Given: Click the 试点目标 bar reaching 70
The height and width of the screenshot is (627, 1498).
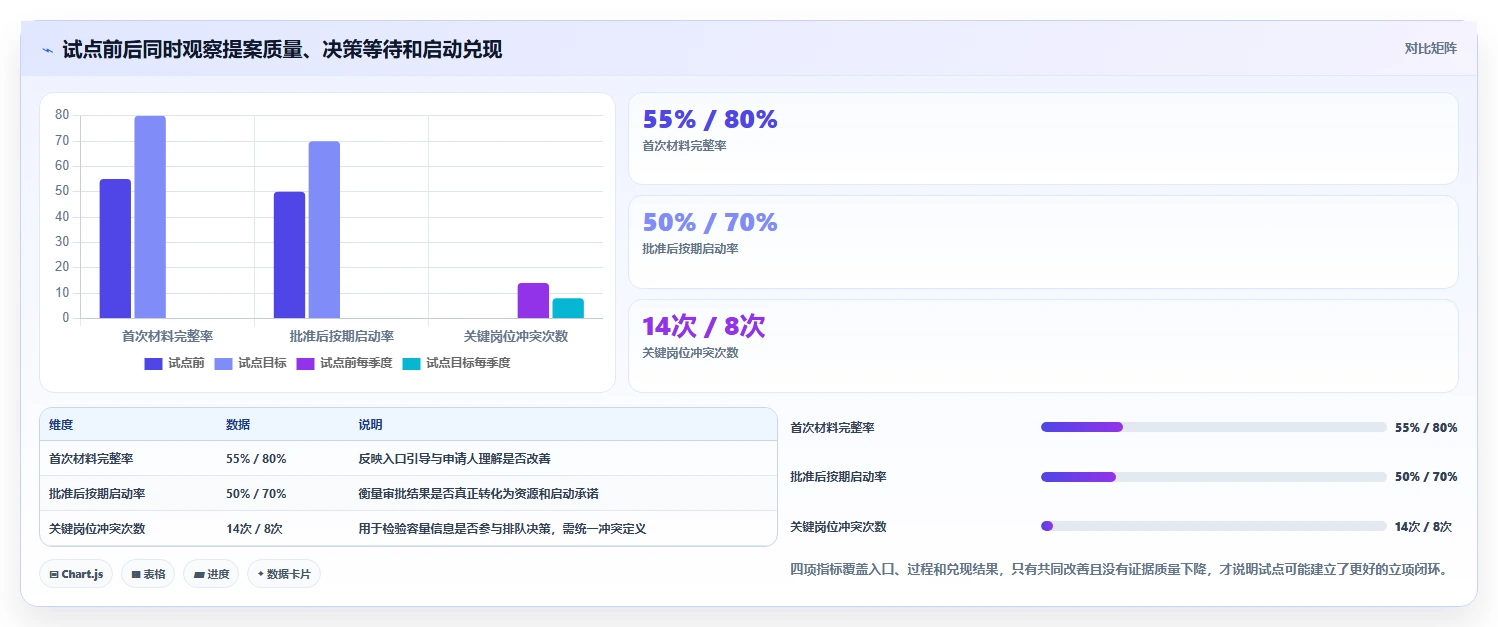Looking at the screenshot, I should (x=324, y=230).
